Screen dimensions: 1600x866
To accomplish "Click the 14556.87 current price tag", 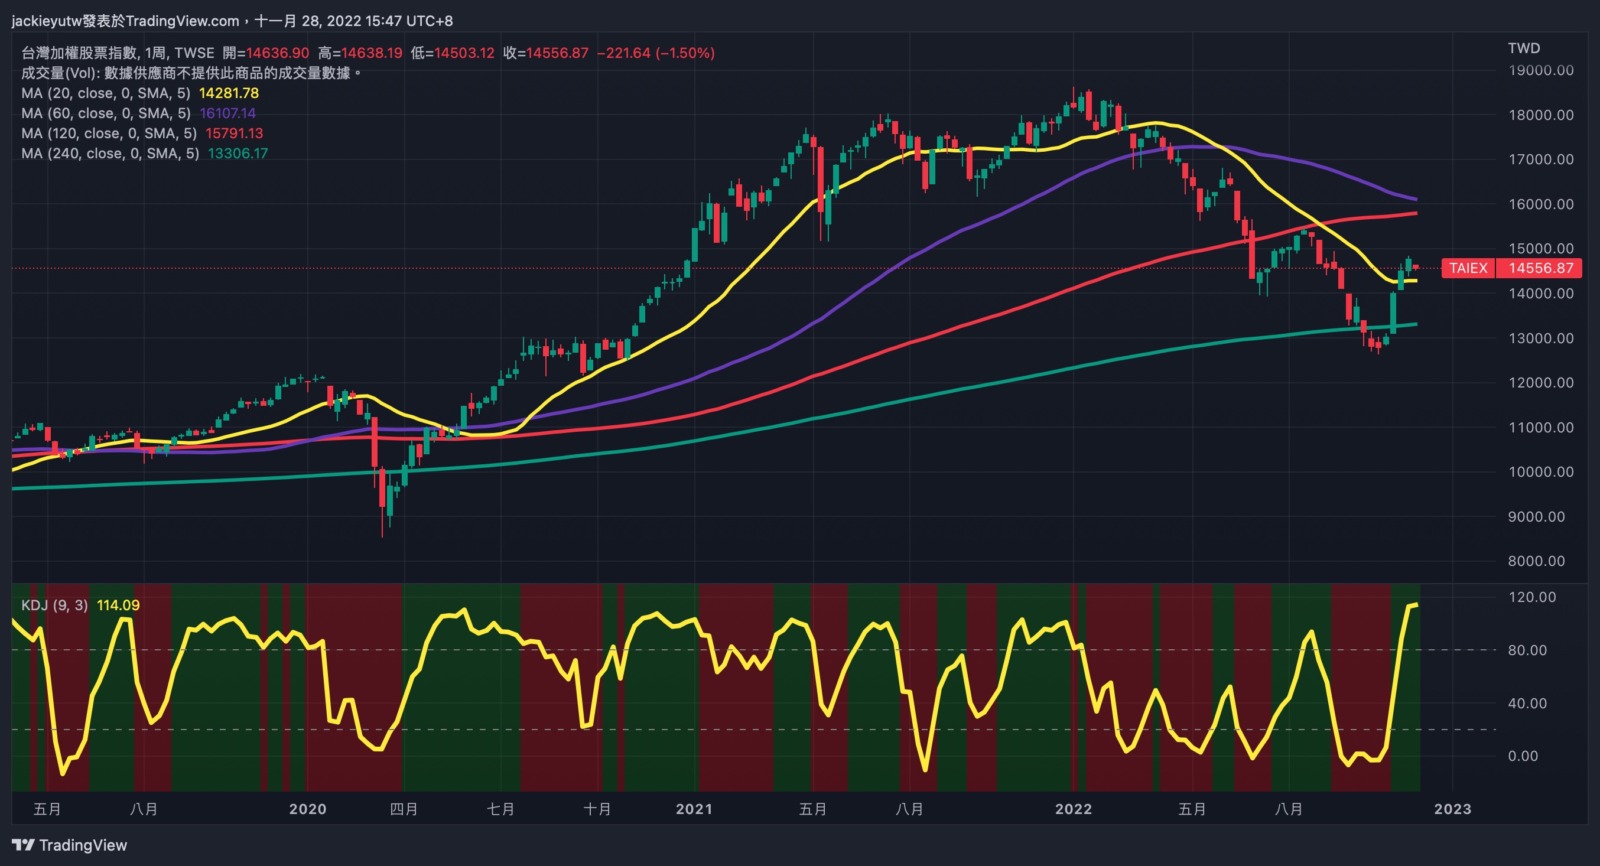I will coord(1541,268).
